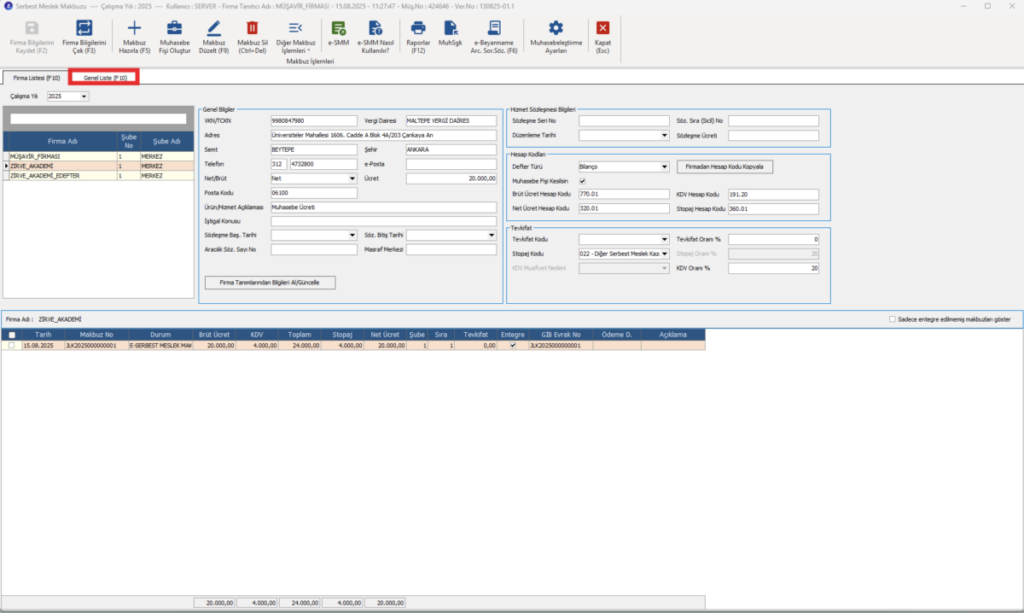
Task: Open the Çalışma Yılı 2025 dropdown
Action: (x=84, y=97)
